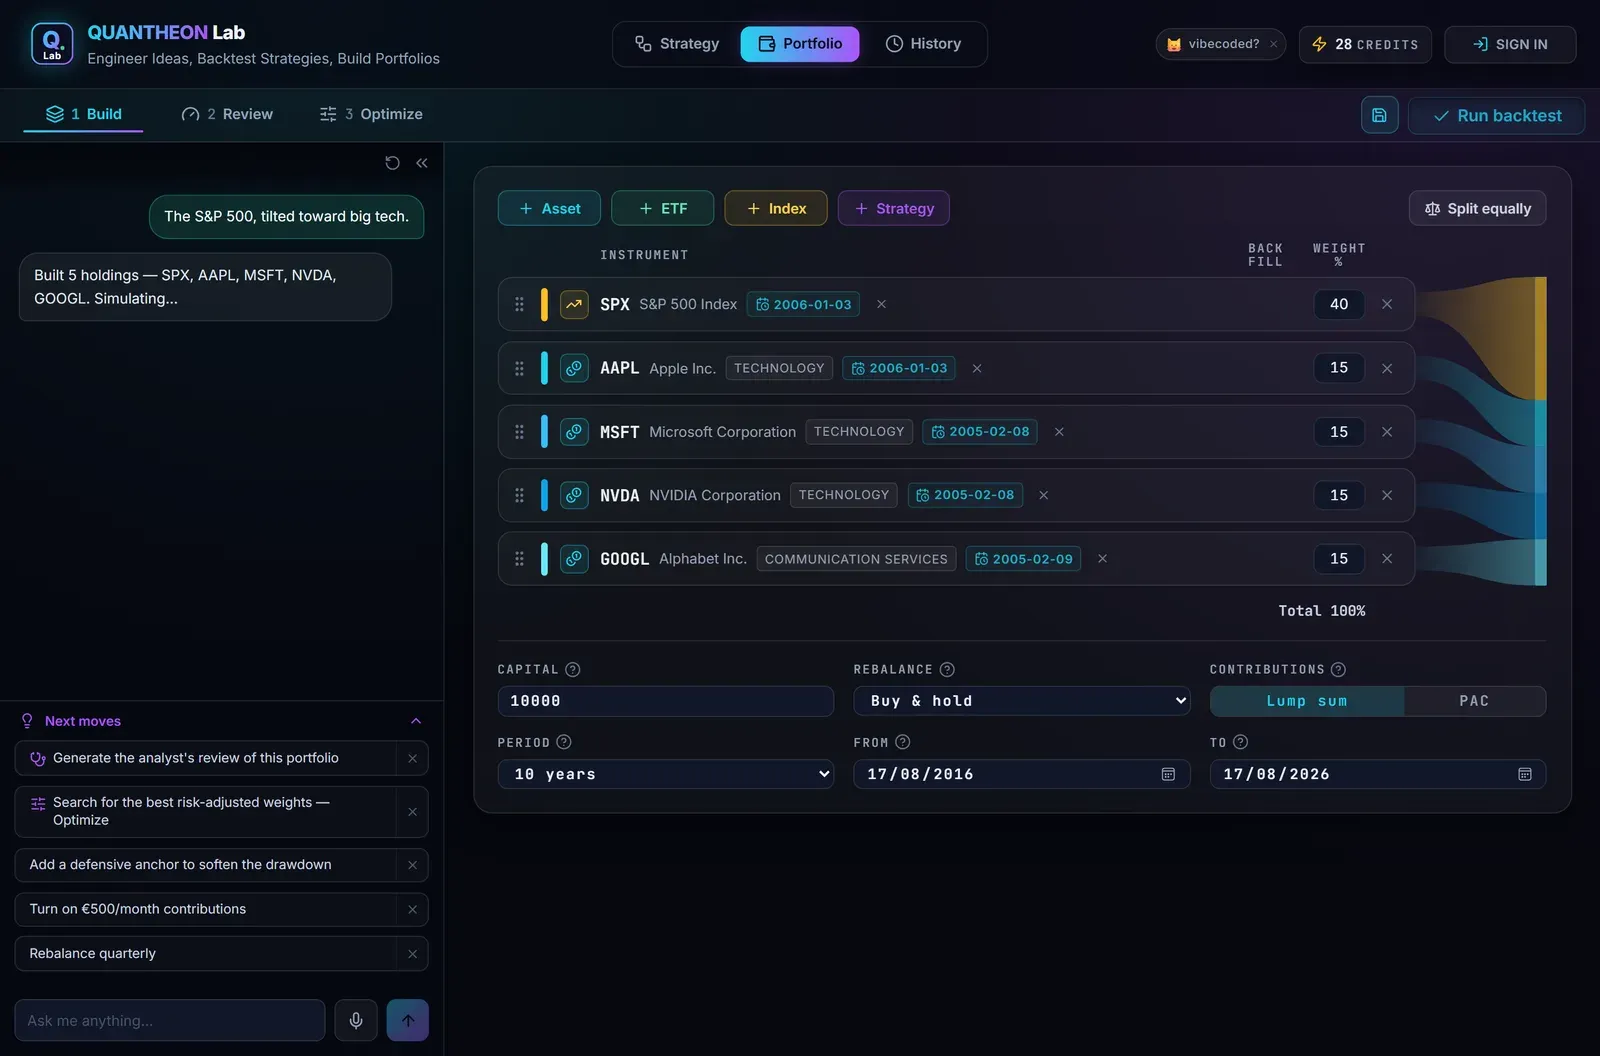This screenshot has height=1056, width=1600.
Task: Open the History tab
Action: [923, 44]
